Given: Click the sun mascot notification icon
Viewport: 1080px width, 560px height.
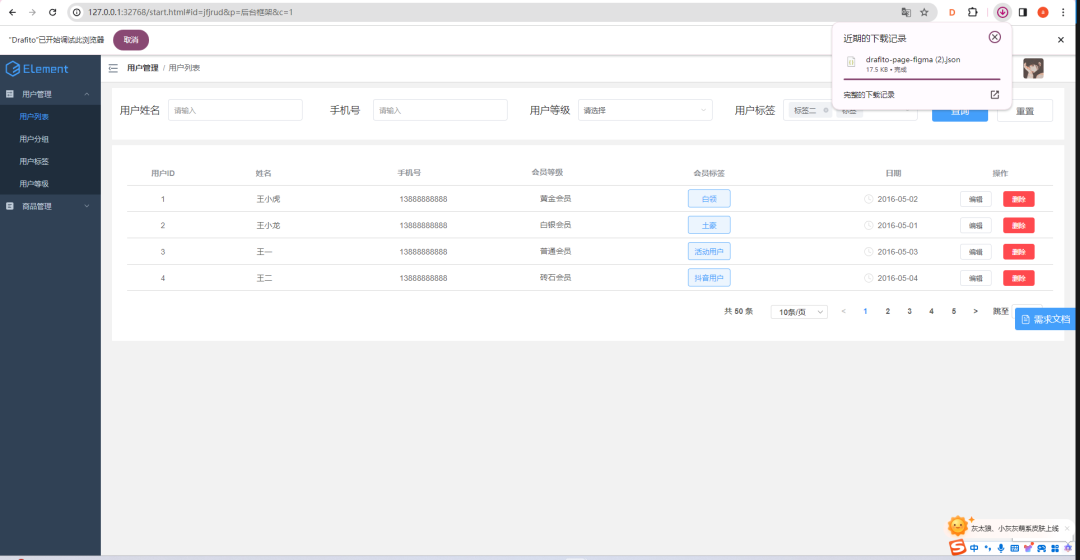Looking at the screenshot, I should point(957,526).
